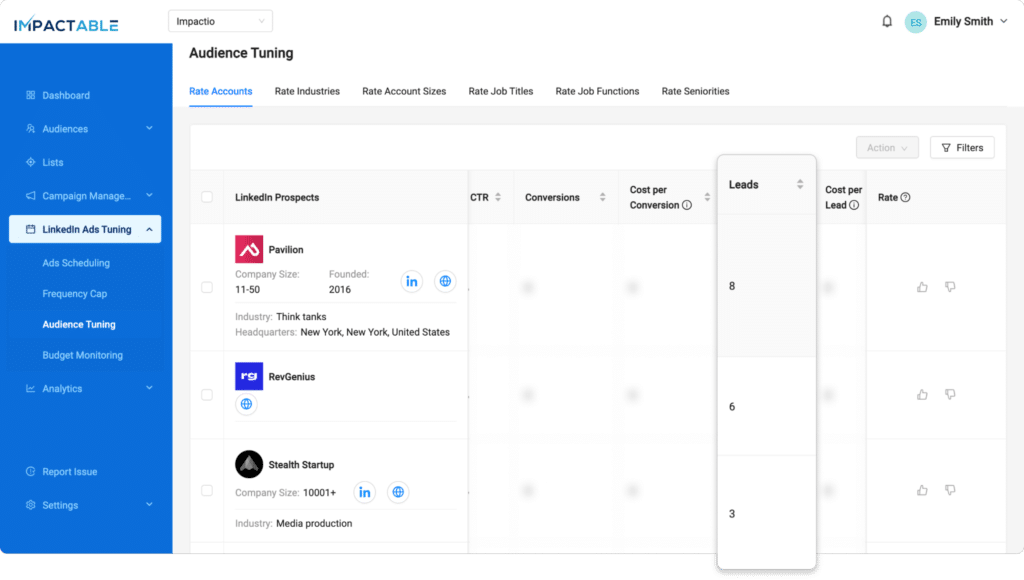
Task: Sort the Leads column
Action: pyautogui.click(x=800, y=184)
